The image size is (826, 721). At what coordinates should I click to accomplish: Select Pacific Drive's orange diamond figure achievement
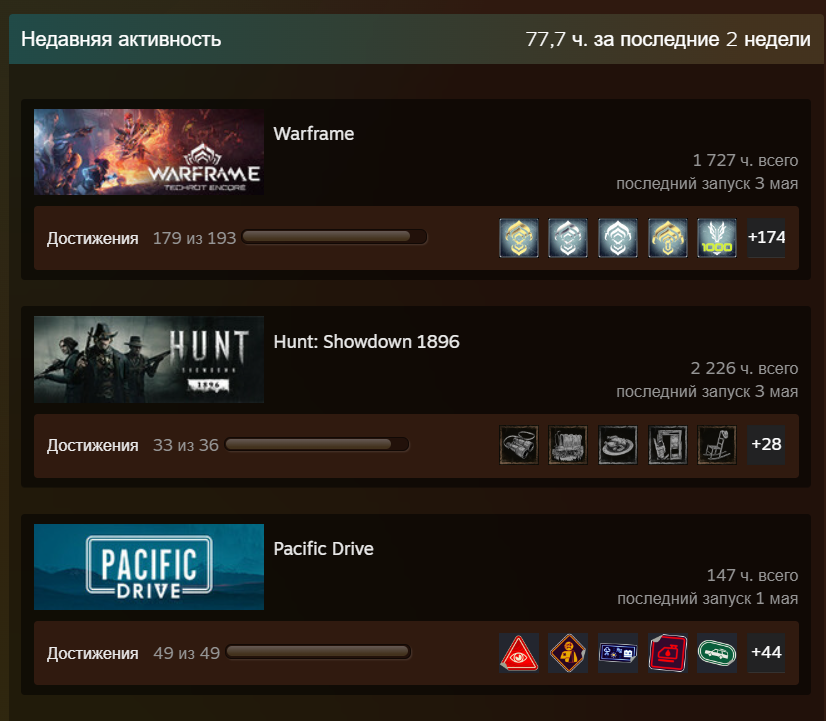coord(568,653)
